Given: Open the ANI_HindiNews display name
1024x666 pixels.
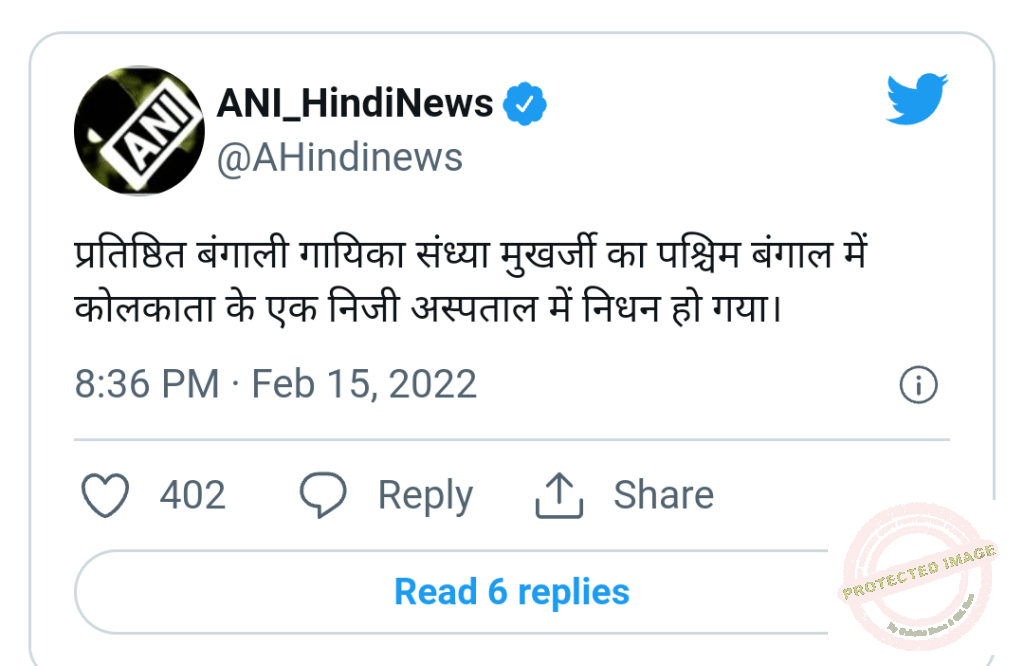Looking at the screenshot, I should [x=355, y=104].
